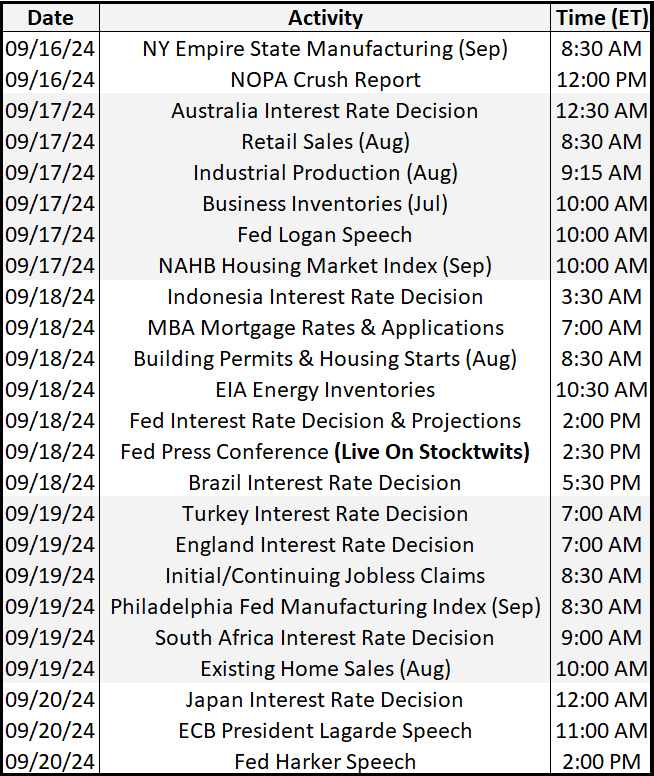Select the Existing Home Sales (Aug) cell

[325, 669]
